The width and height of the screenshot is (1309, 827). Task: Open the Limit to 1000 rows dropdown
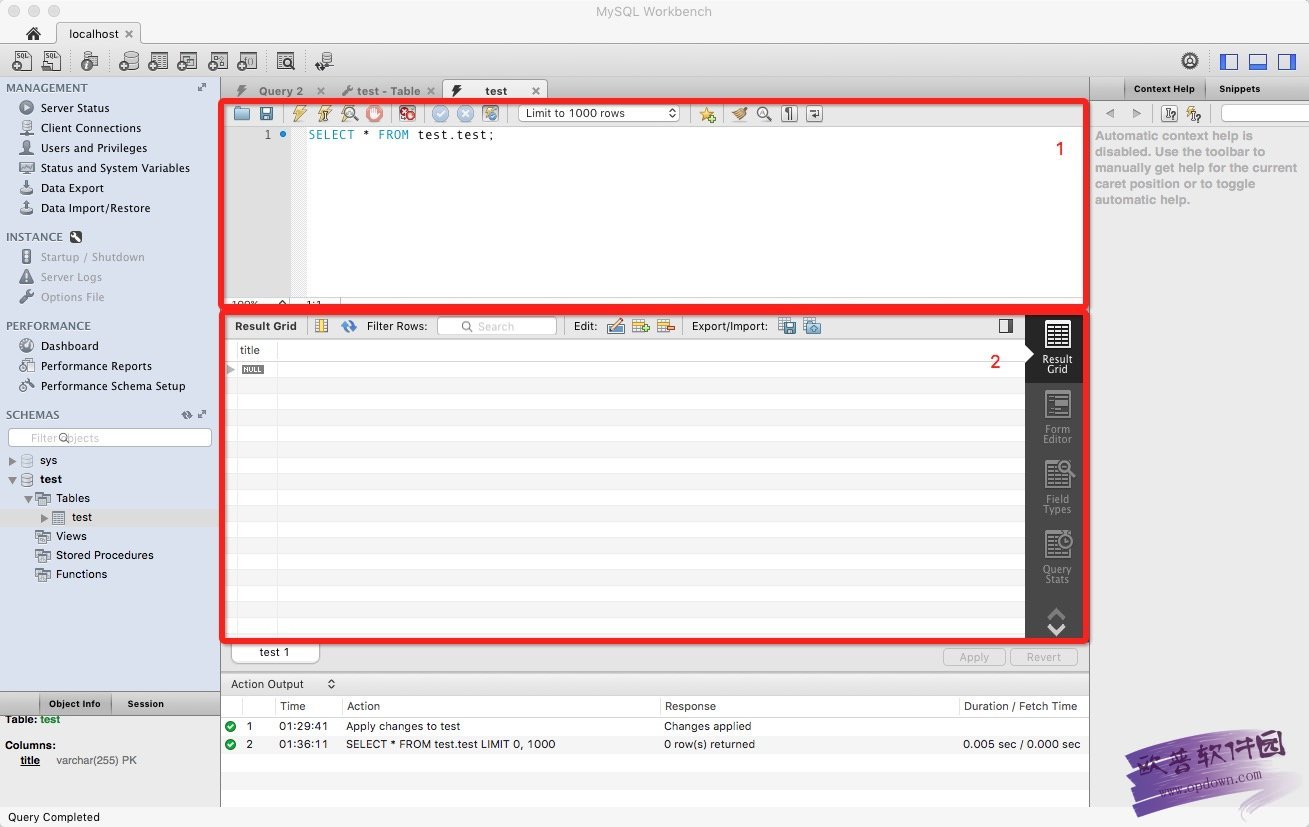598,113
